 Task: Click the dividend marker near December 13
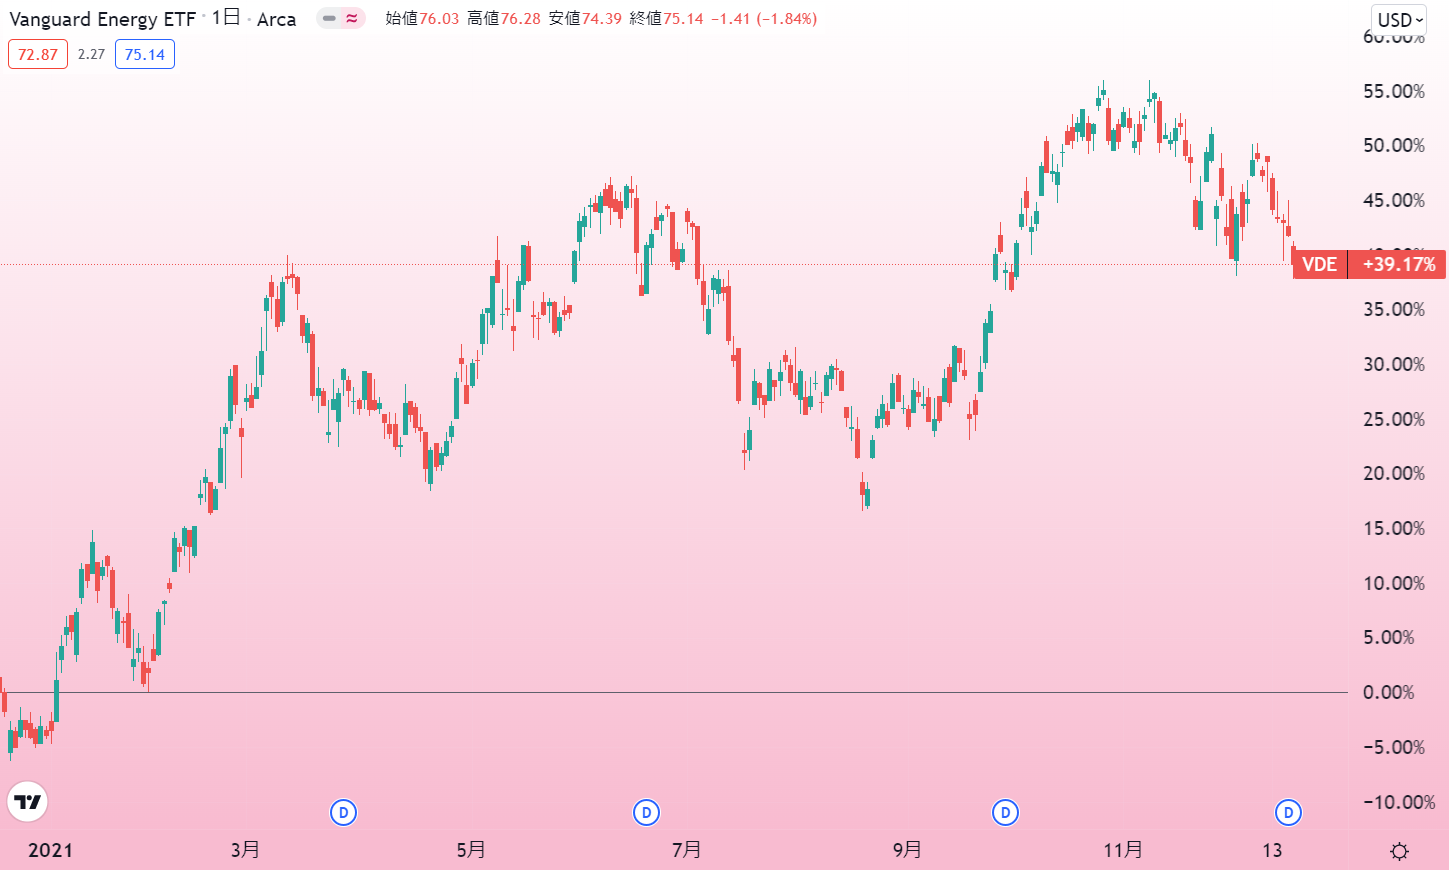1288,812
